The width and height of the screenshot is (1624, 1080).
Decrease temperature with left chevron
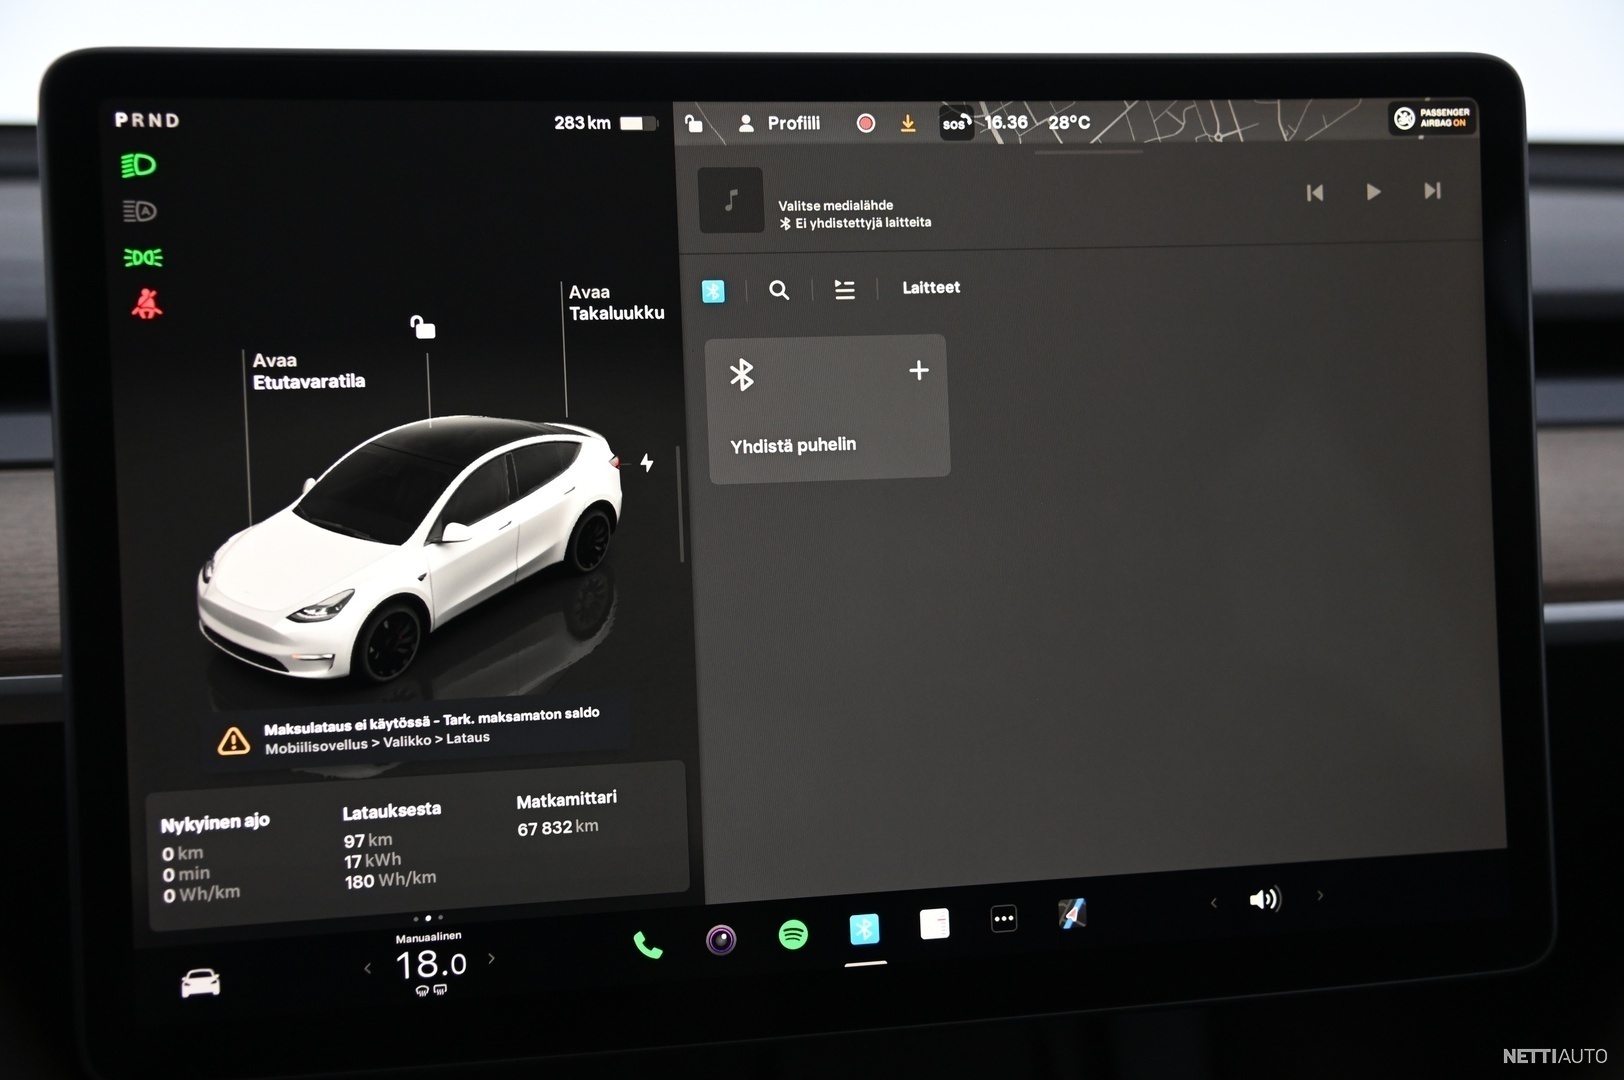click(368, 967)
